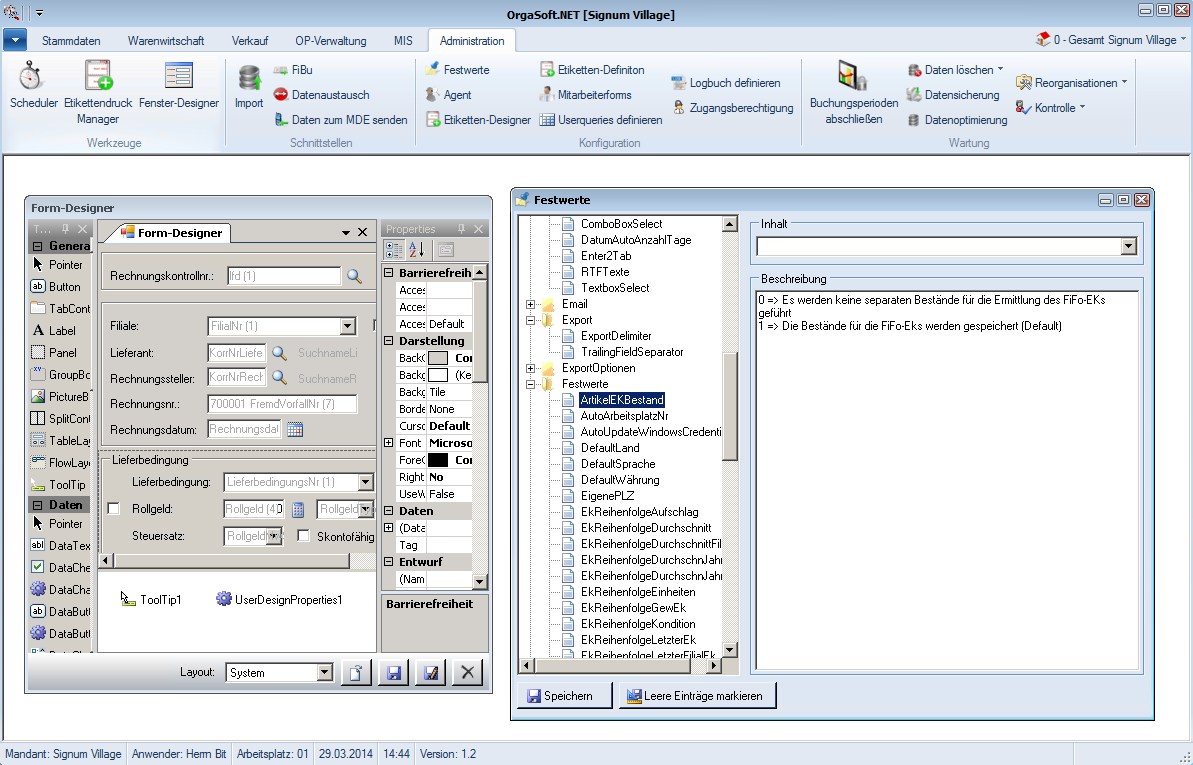Open the Stammdaten ribbon tab

(x=71, y=41)
